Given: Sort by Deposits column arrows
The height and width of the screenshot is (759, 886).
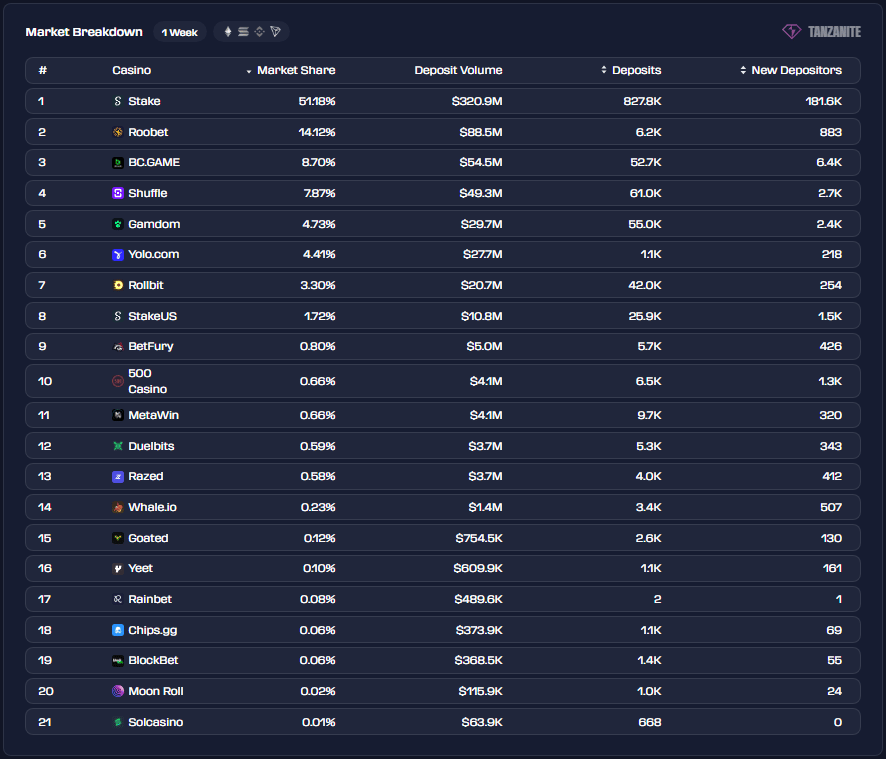Looking at the screenshot, I should (x=603, y=70).
